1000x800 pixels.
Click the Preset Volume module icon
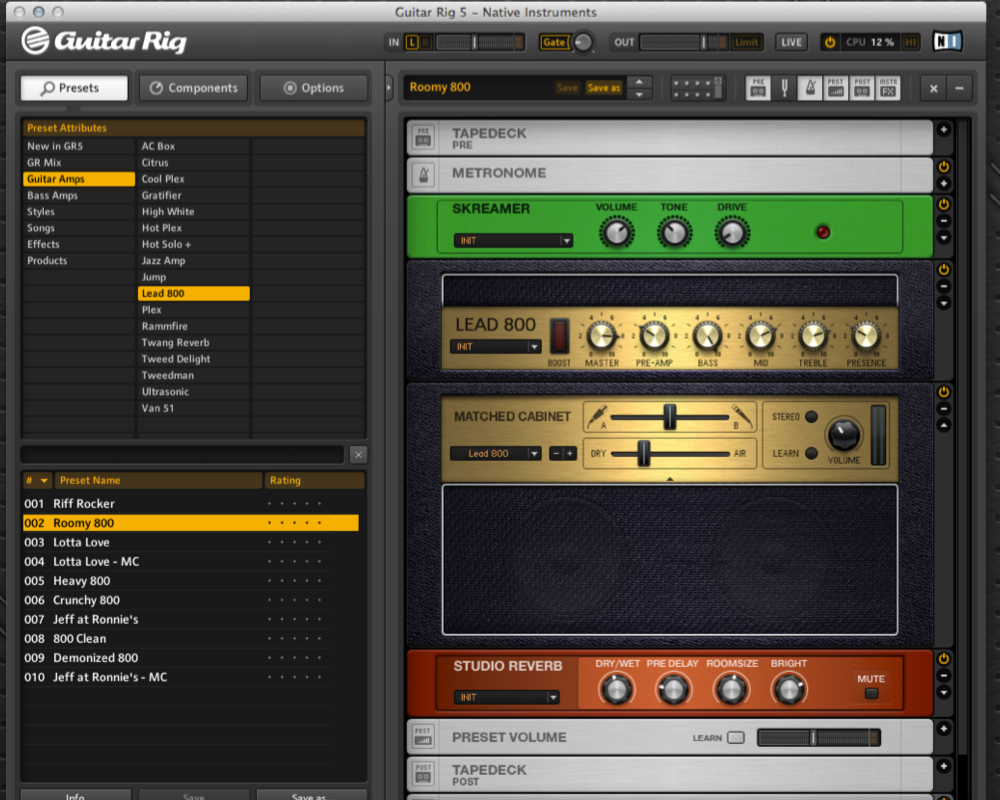click(x=423, y=736)
